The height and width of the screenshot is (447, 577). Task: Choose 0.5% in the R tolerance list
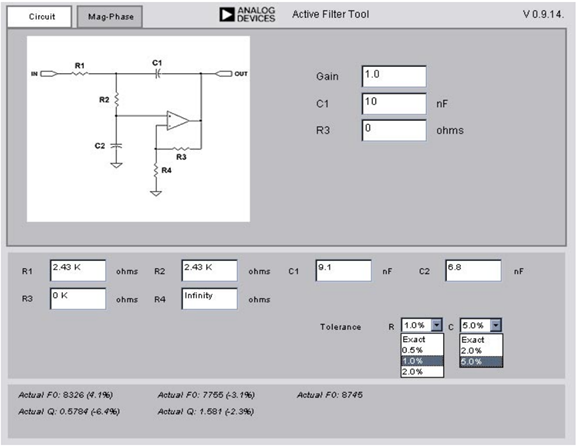(x=422, y=350)
